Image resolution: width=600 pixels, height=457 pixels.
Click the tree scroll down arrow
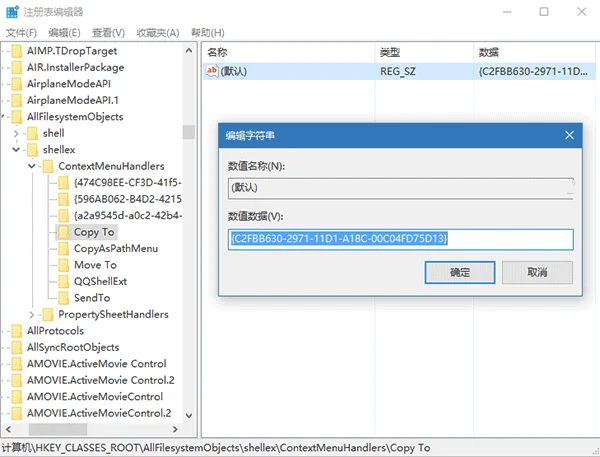189,415
